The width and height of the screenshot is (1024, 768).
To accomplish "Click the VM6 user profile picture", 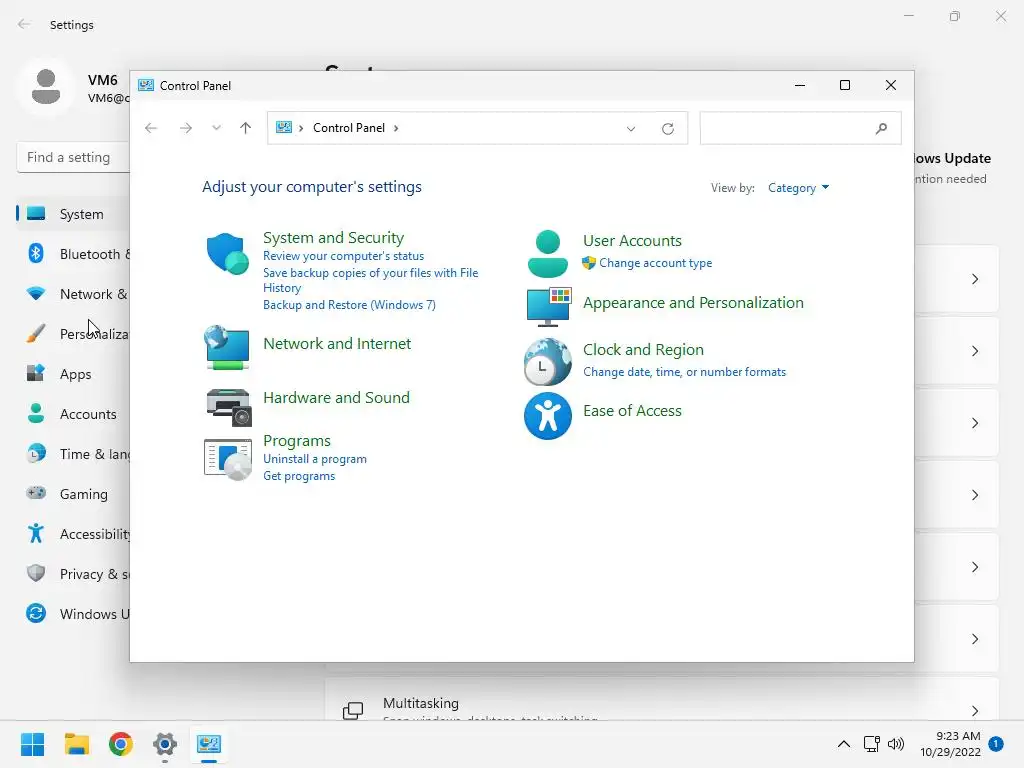I will (46, 87).
